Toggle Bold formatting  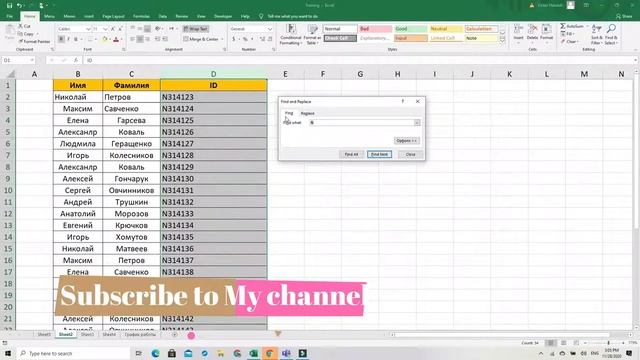coord(61,40)
